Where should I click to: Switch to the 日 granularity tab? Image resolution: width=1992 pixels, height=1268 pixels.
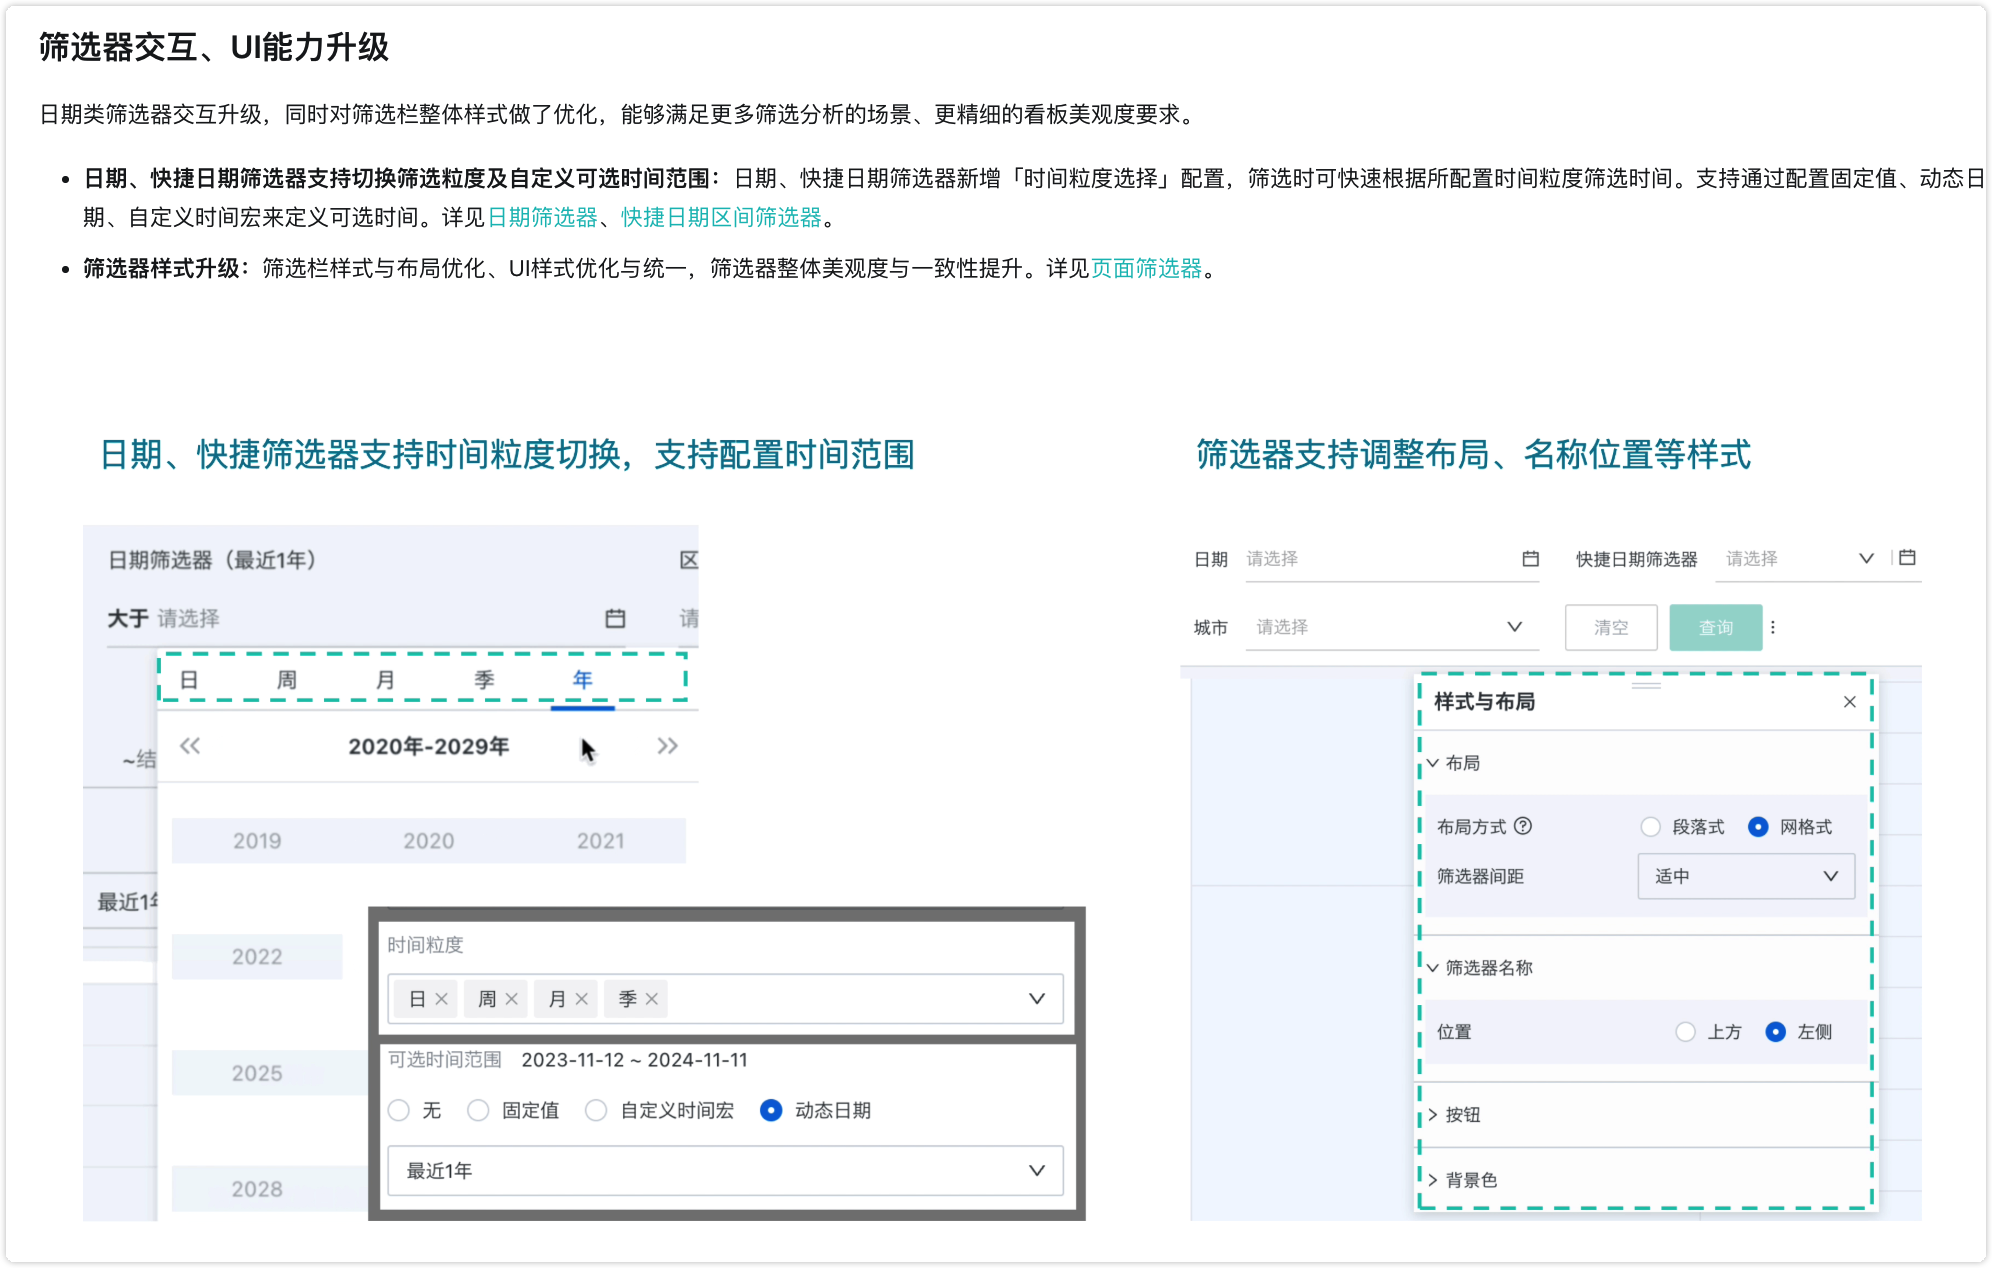point(190,679)
